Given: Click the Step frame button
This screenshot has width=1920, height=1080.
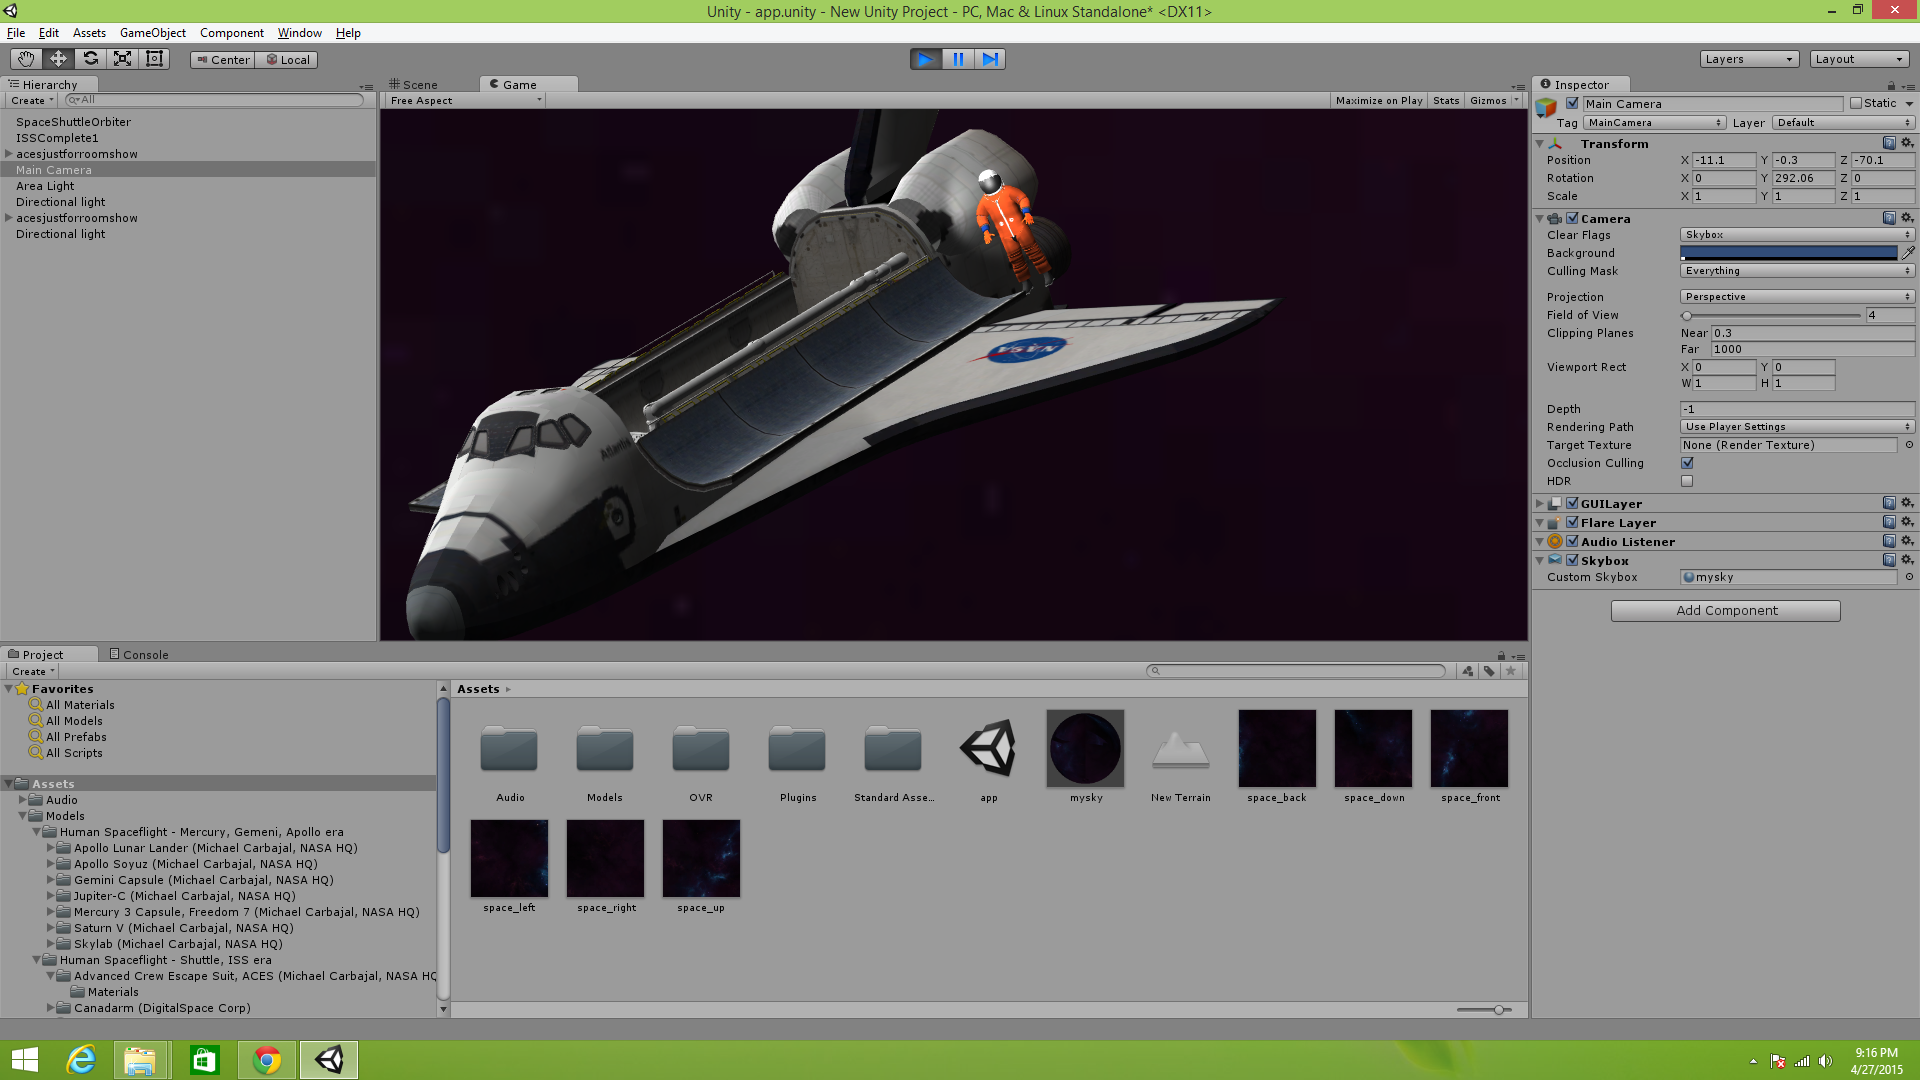Looking at the screenshot, I should (x=989, y=59).
